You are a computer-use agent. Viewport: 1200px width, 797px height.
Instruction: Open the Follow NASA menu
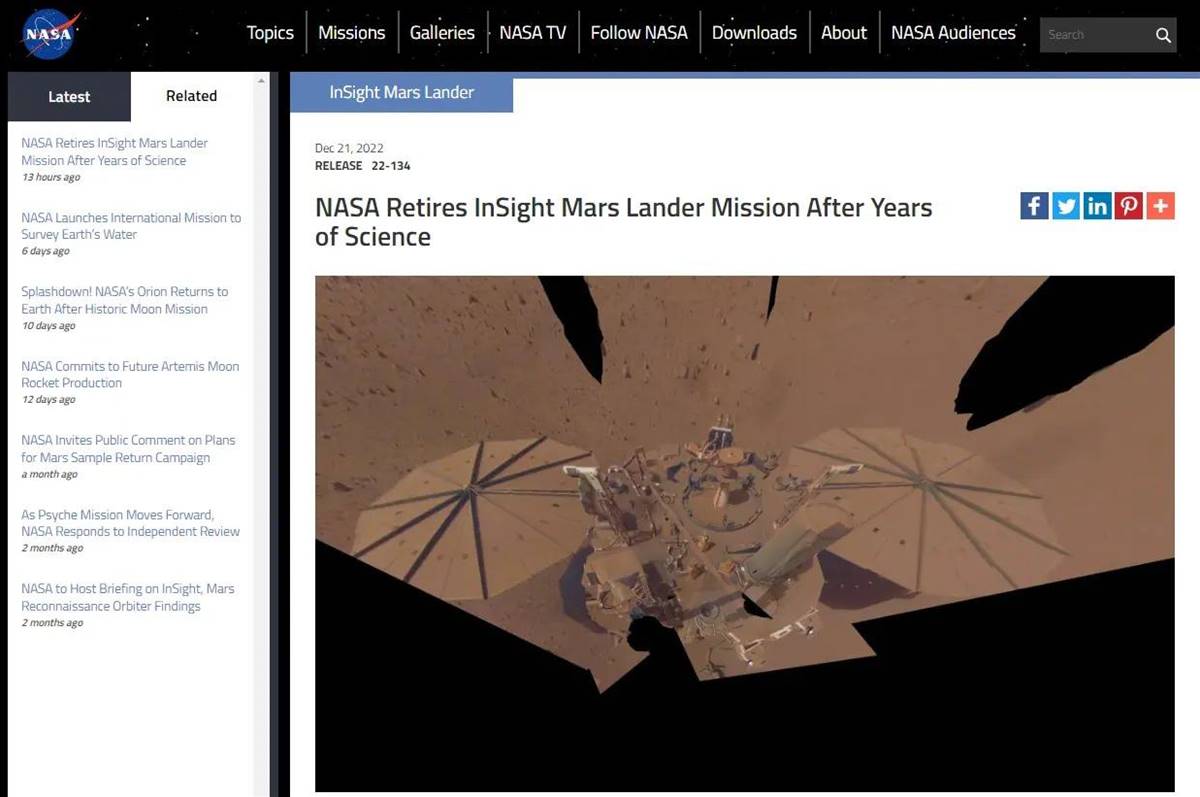click(x=639, y=33)
